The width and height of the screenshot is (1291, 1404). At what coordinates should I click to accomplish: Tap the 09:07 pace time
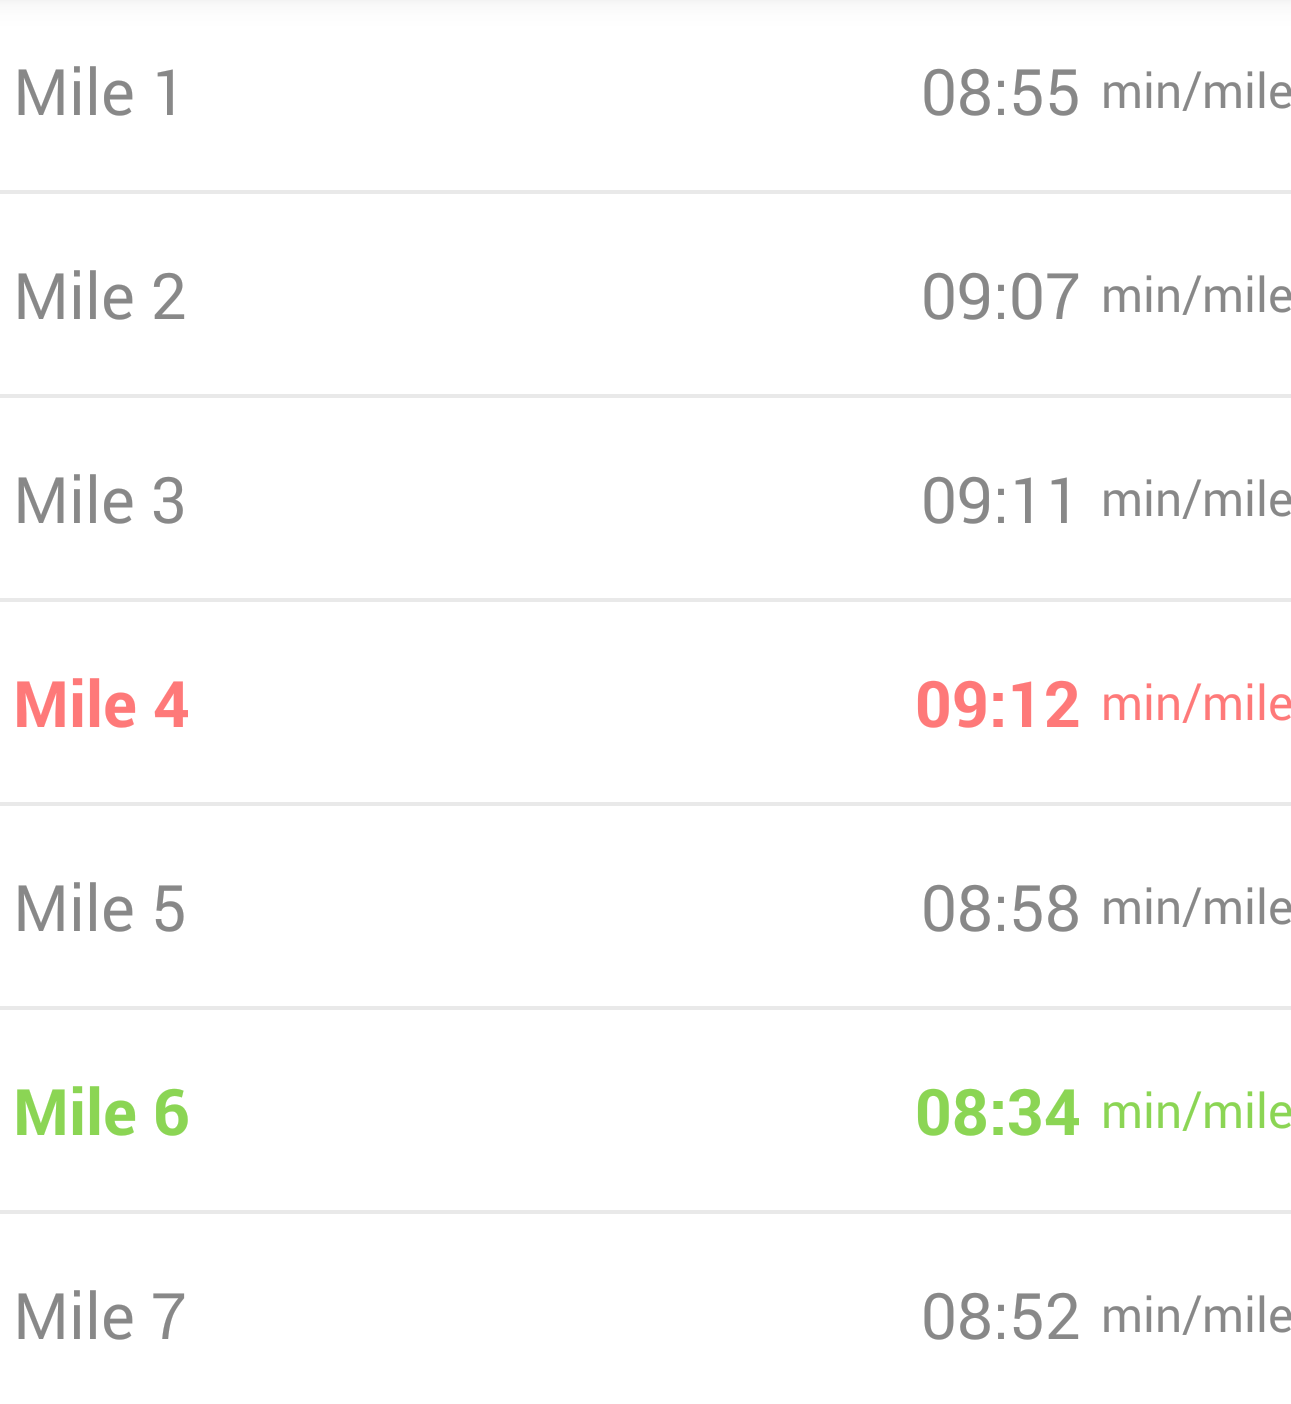point(1000,297)
